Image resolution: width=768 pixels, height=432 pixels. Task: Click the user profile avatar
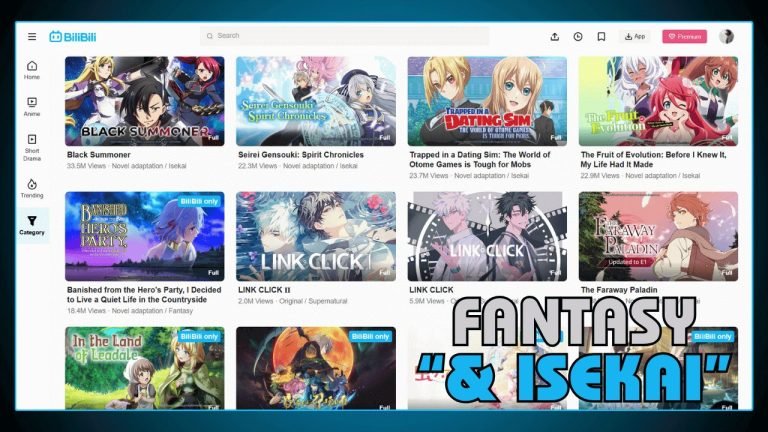[x=726, y=37]
